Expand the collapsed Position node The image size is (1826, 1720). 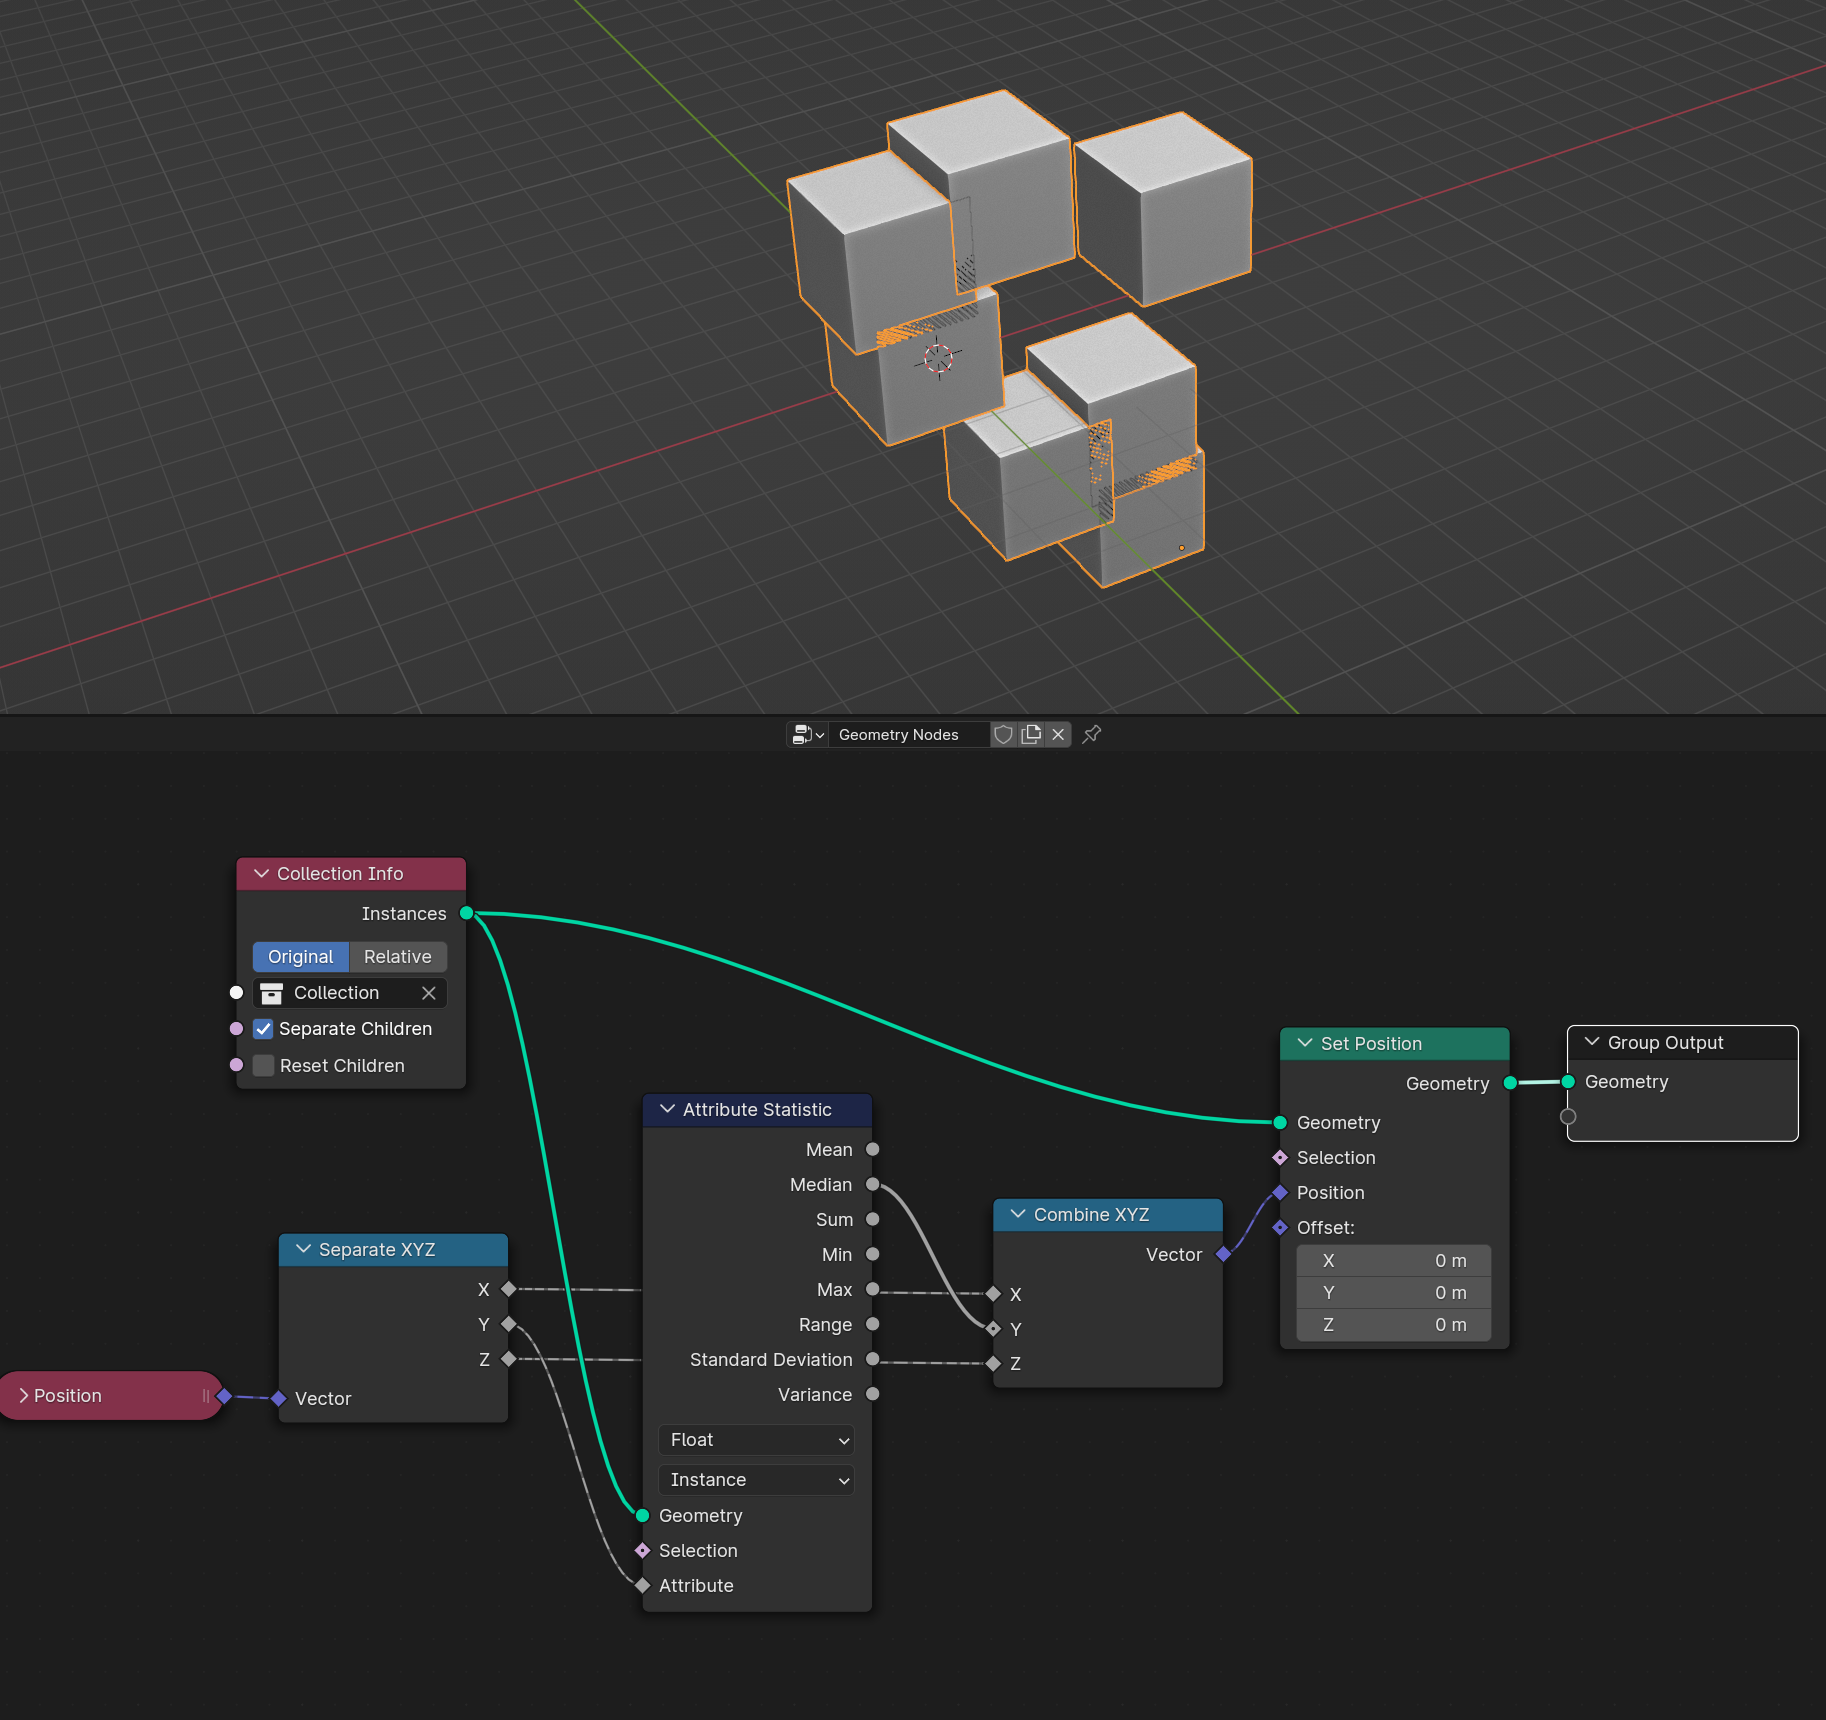click(x=24, y=1396)
